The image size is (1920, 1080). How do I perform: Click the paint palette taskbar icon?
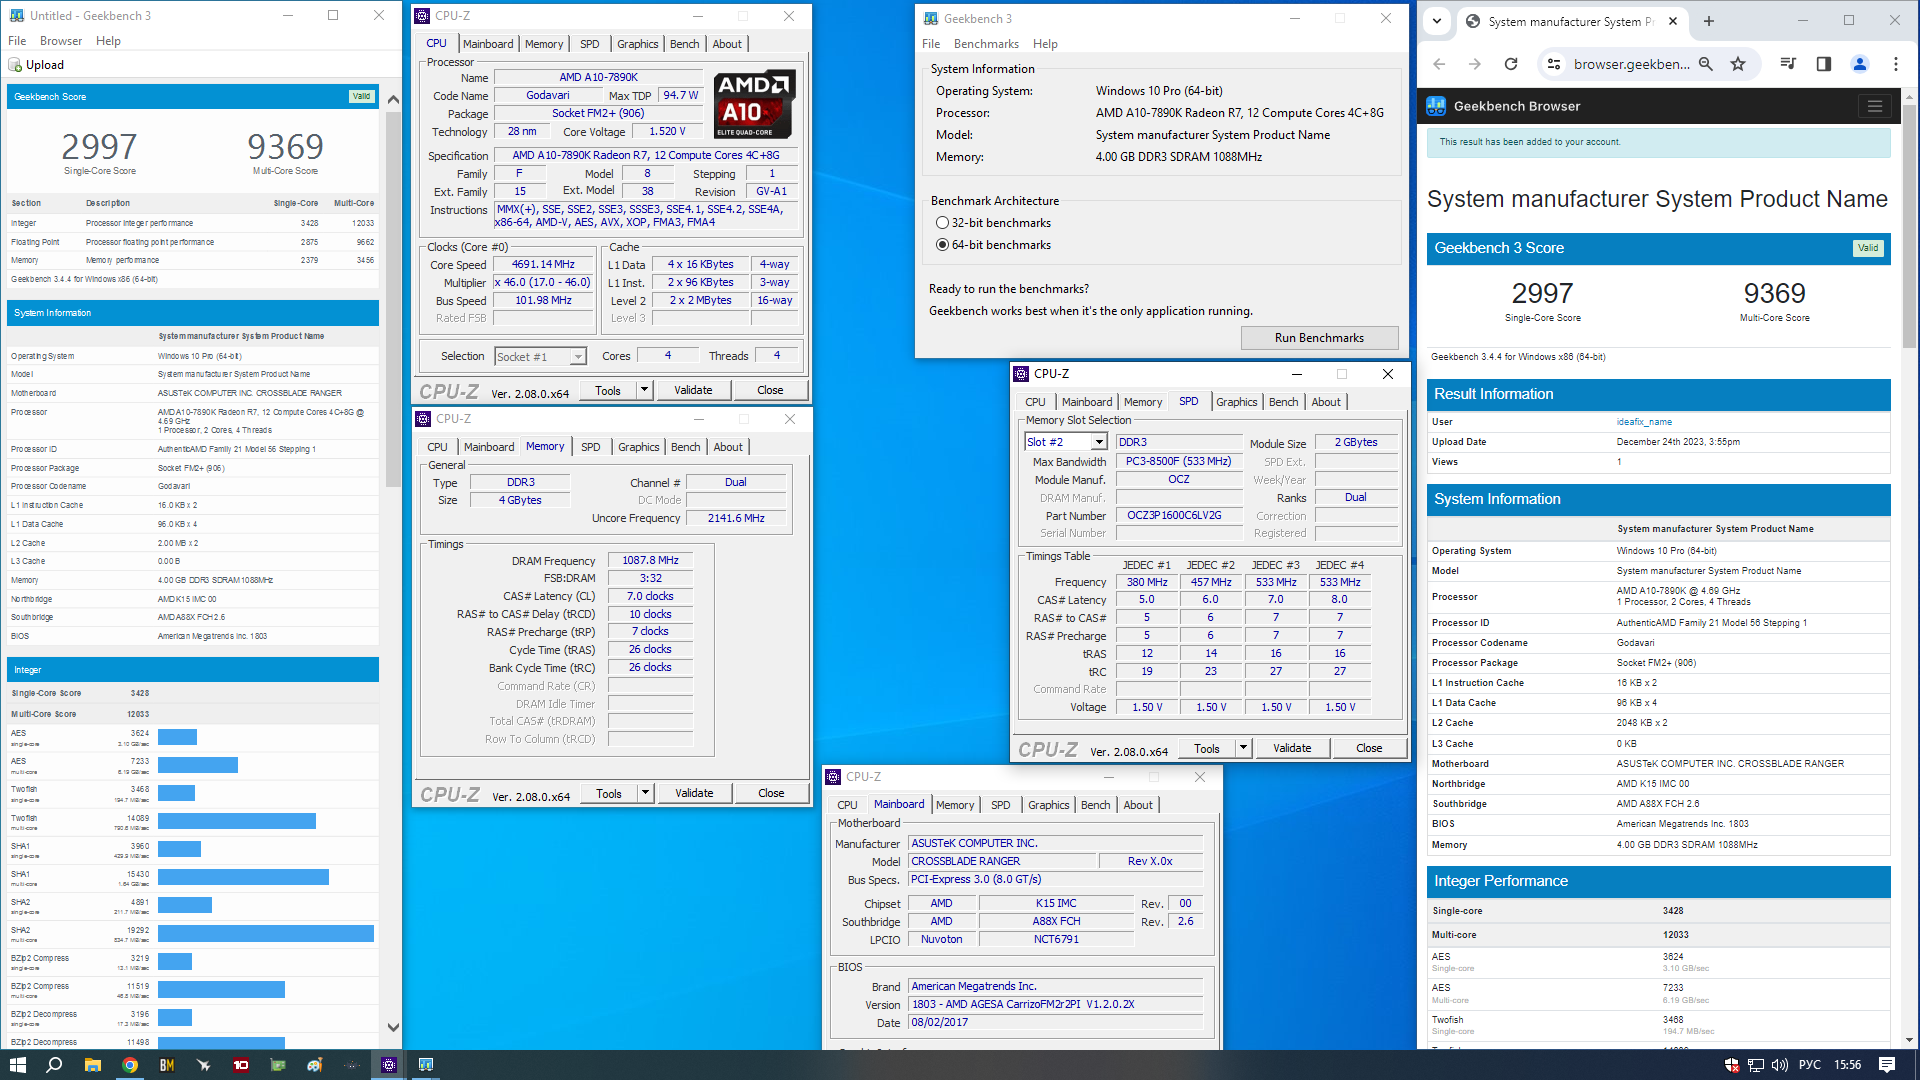click(x=315, y=1065)
